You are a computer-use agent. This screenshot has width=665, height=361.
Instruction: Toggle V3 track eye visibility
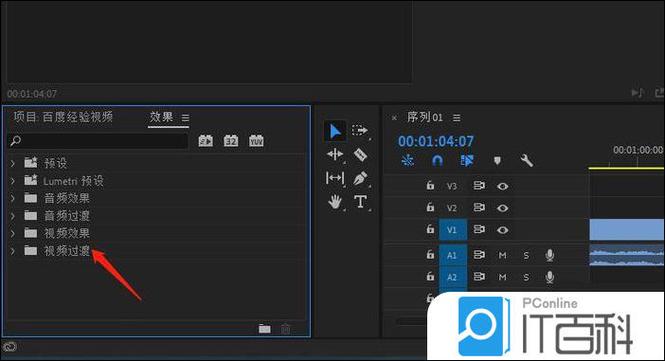503,186
